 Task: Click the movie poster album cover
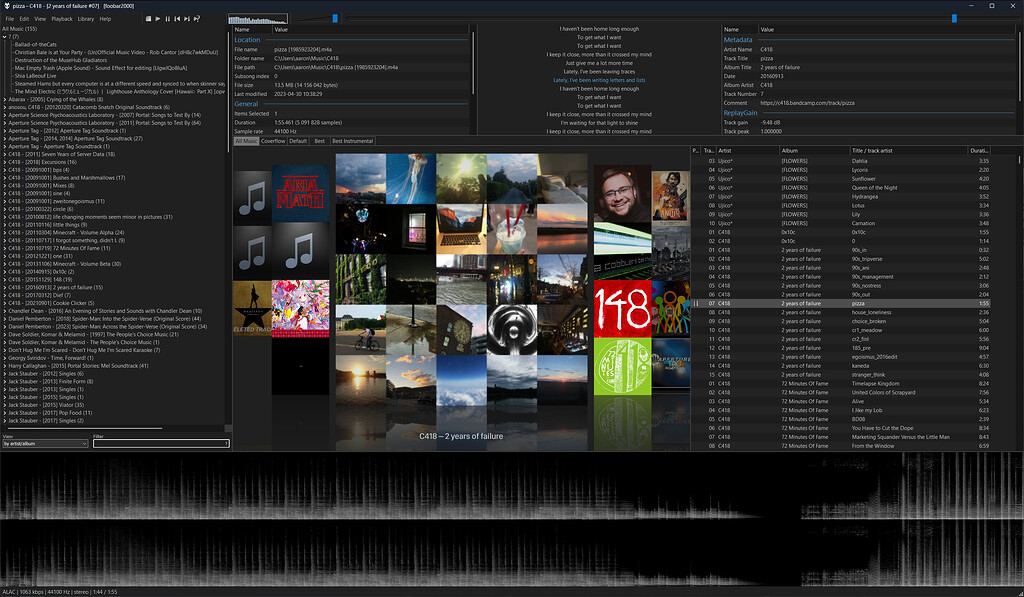click(x=671, y=197)
